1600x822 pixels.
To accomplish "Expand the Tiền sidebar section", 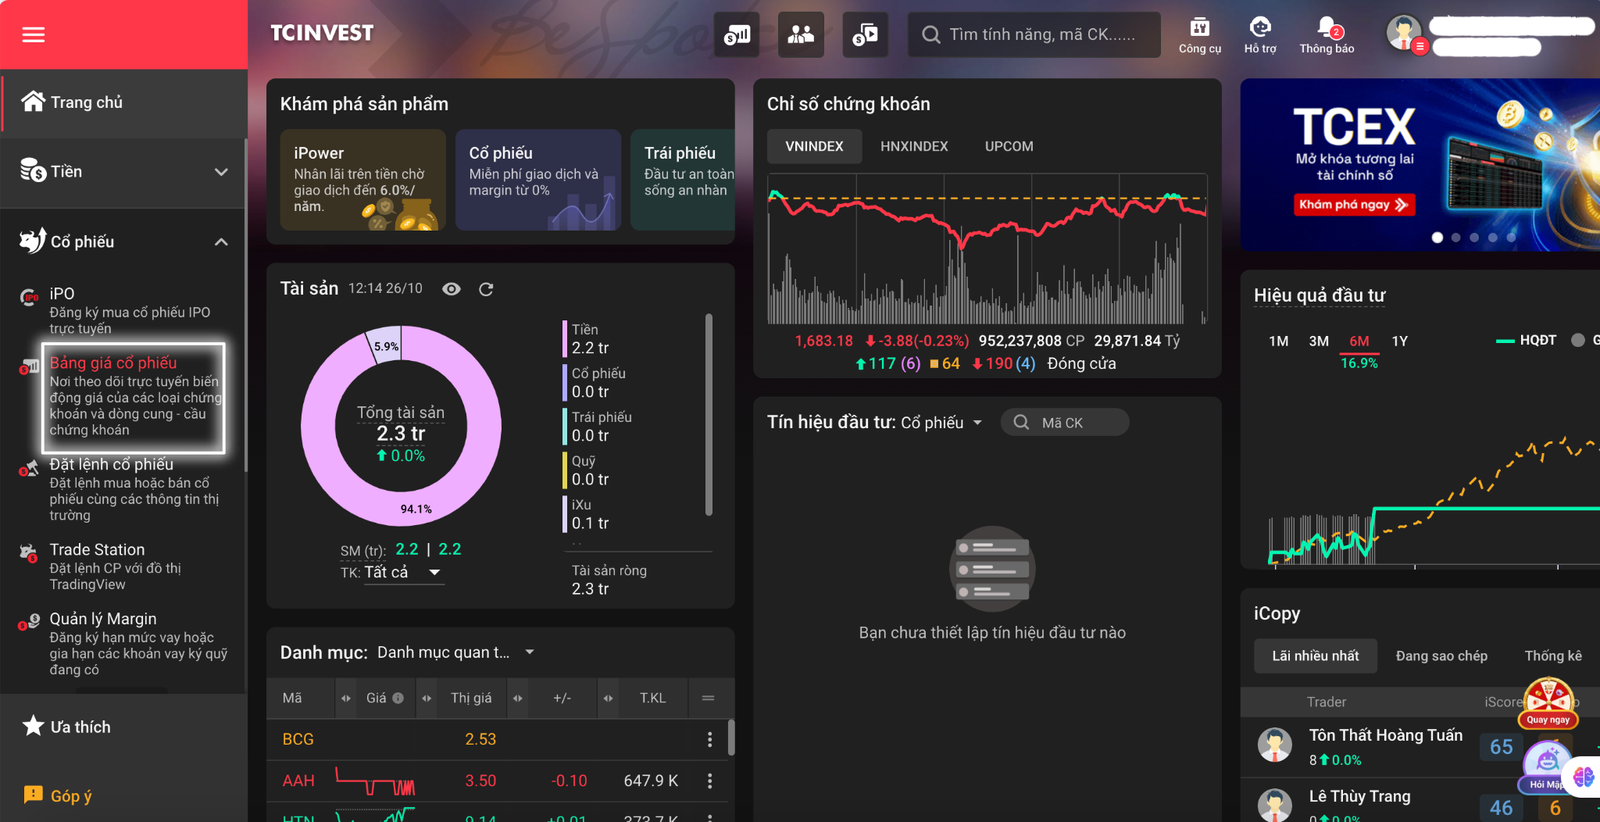I will pos(221,172).
